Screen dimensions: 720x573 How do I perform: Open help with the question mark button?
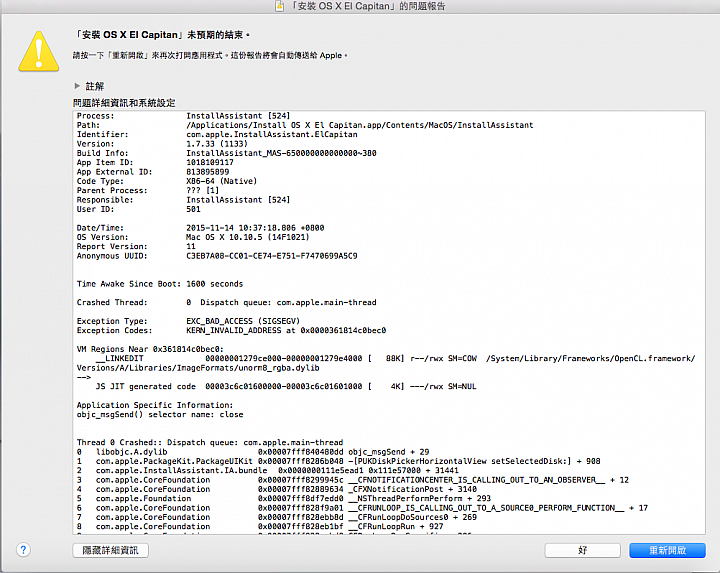(x=23, y=550)
